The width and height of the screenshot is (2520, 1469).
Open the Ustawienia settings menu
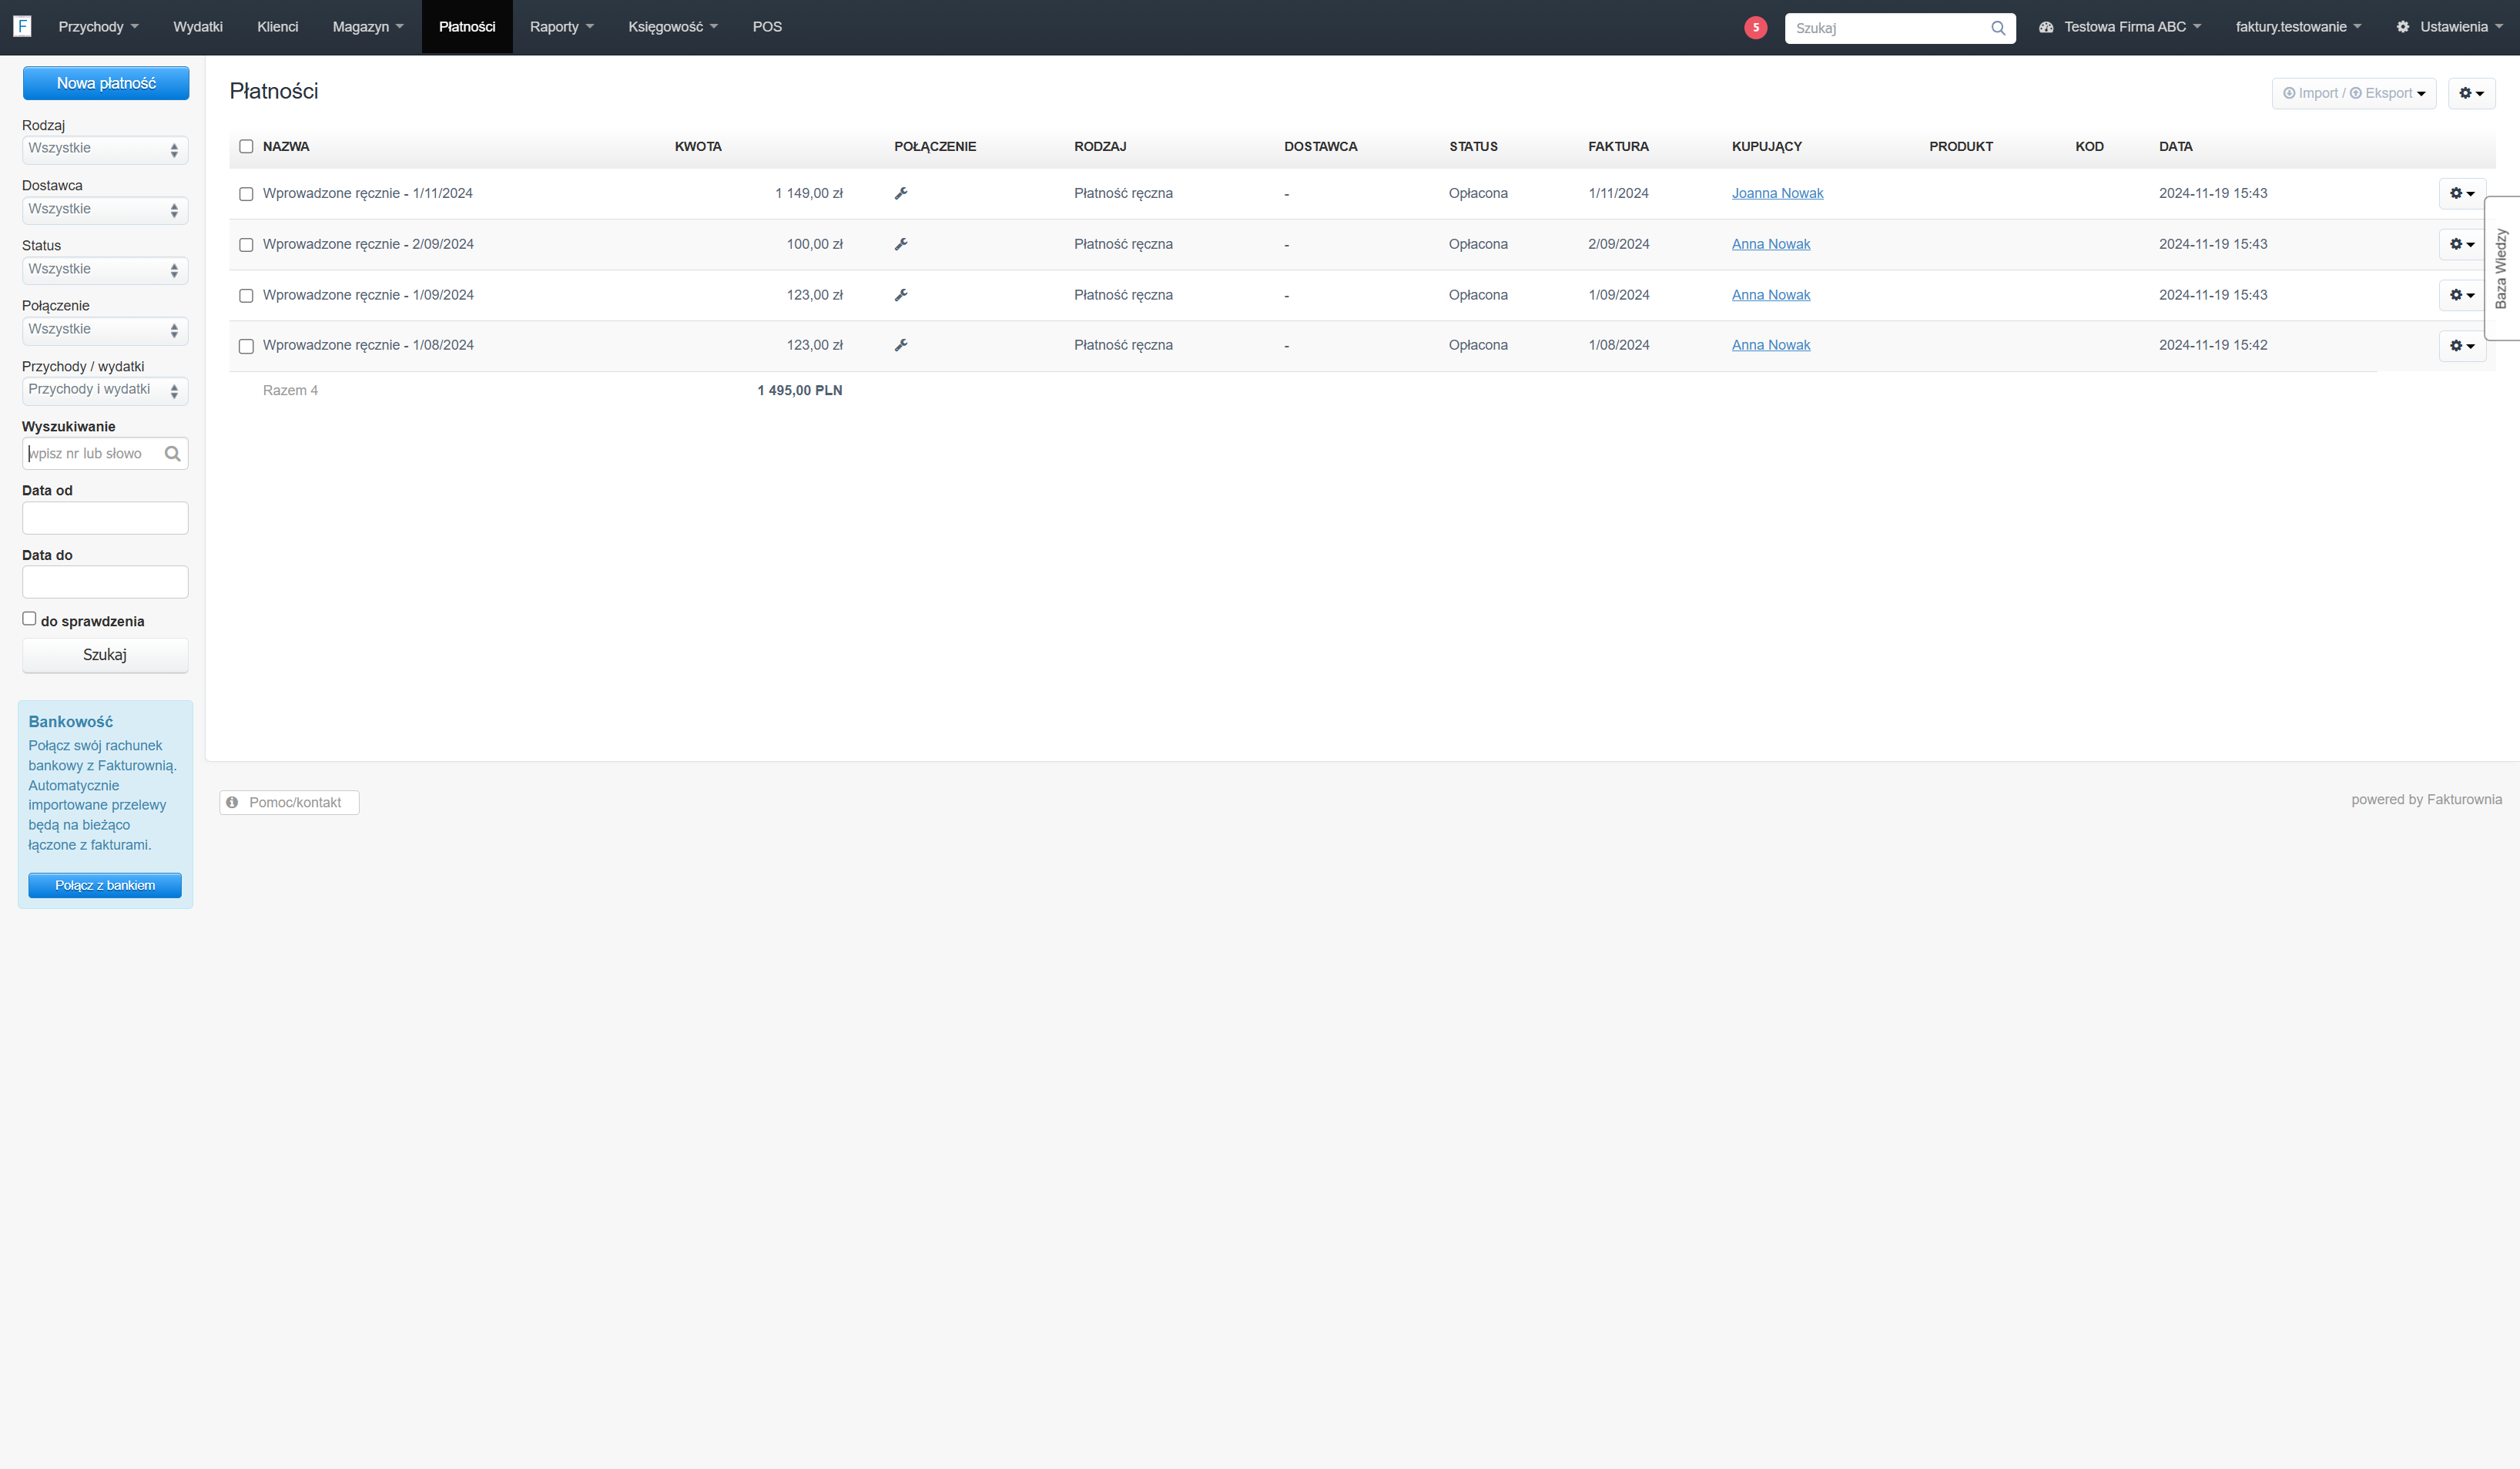(x=2449, y=27)
